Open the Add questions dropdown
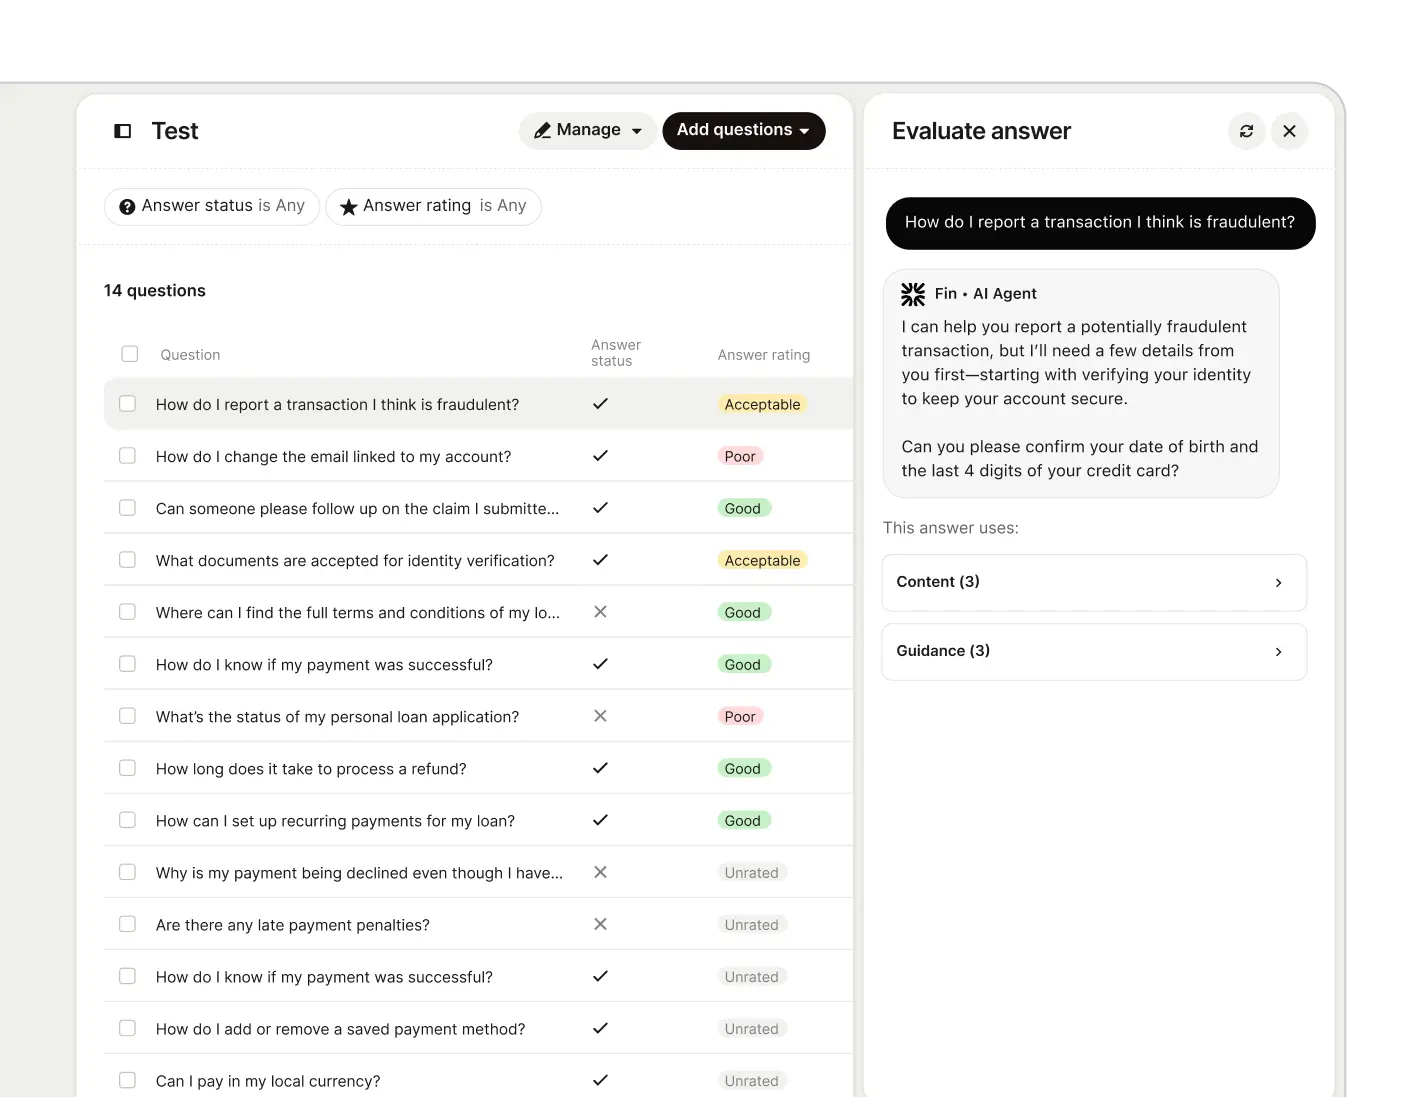Viewport: 1428px width, 1098px height. [x=743, y=131]
